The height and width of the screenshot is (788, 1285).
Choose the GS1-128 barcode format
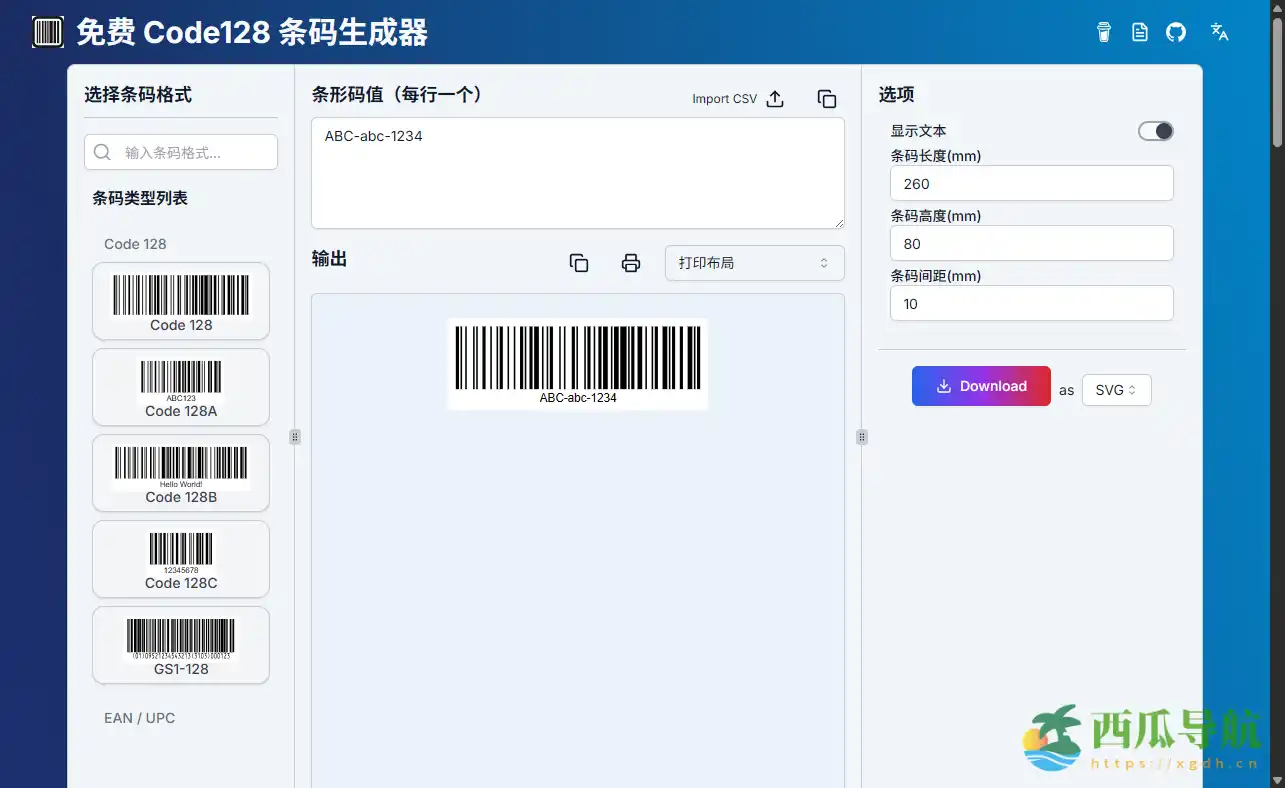[181, 645]
